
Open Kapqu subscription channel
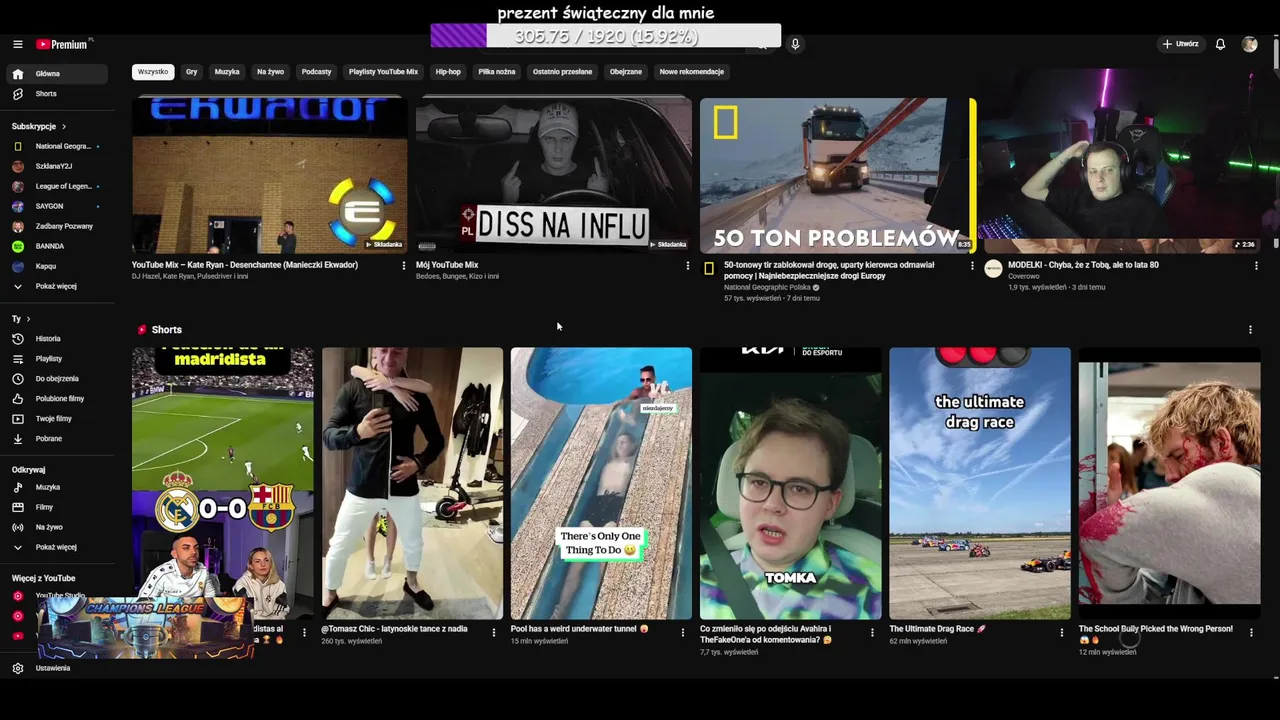pos(55,266)
